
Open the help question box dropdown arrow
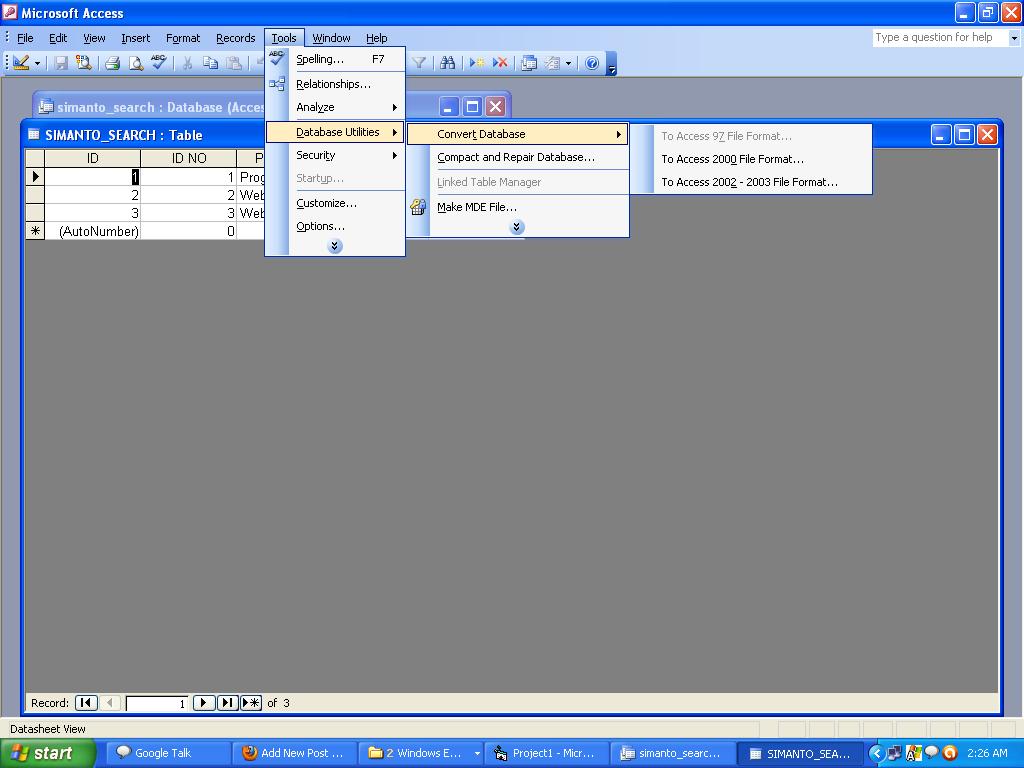(x=1014, y=38)
